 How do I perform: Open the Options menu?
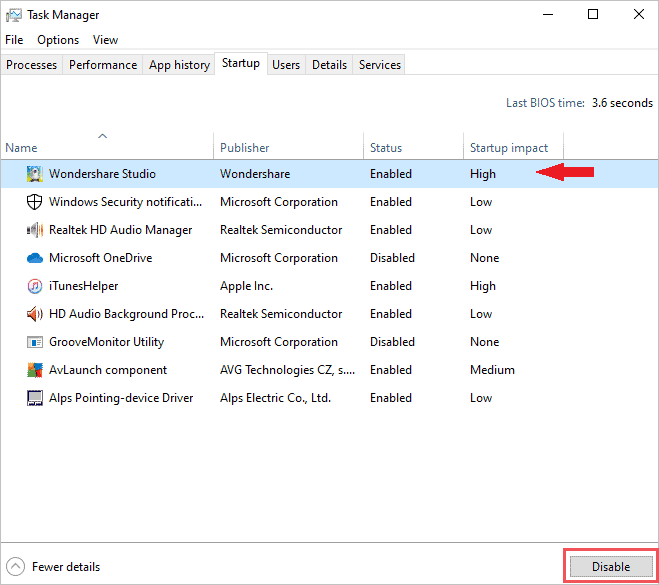(58, 40)
